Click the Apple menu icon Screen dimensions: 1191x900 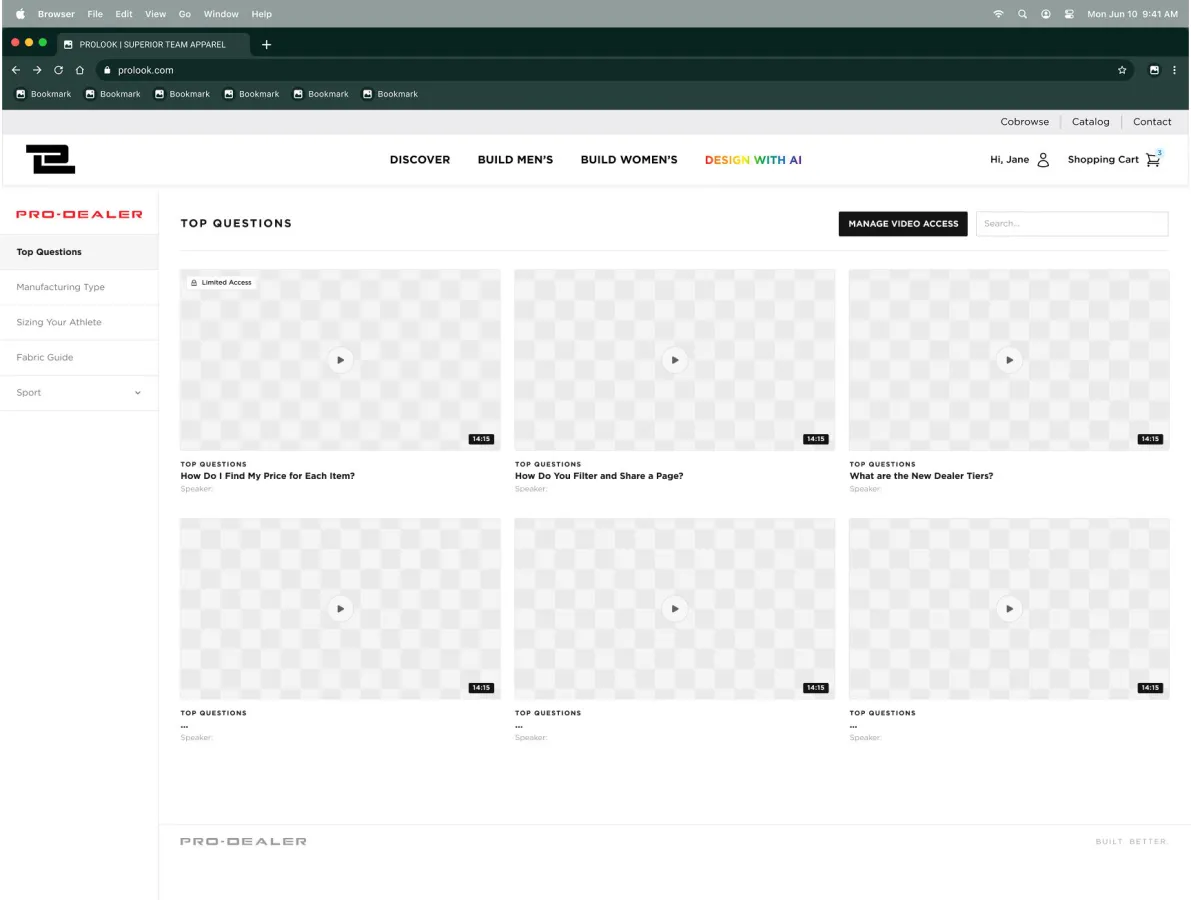coord(21,14)
